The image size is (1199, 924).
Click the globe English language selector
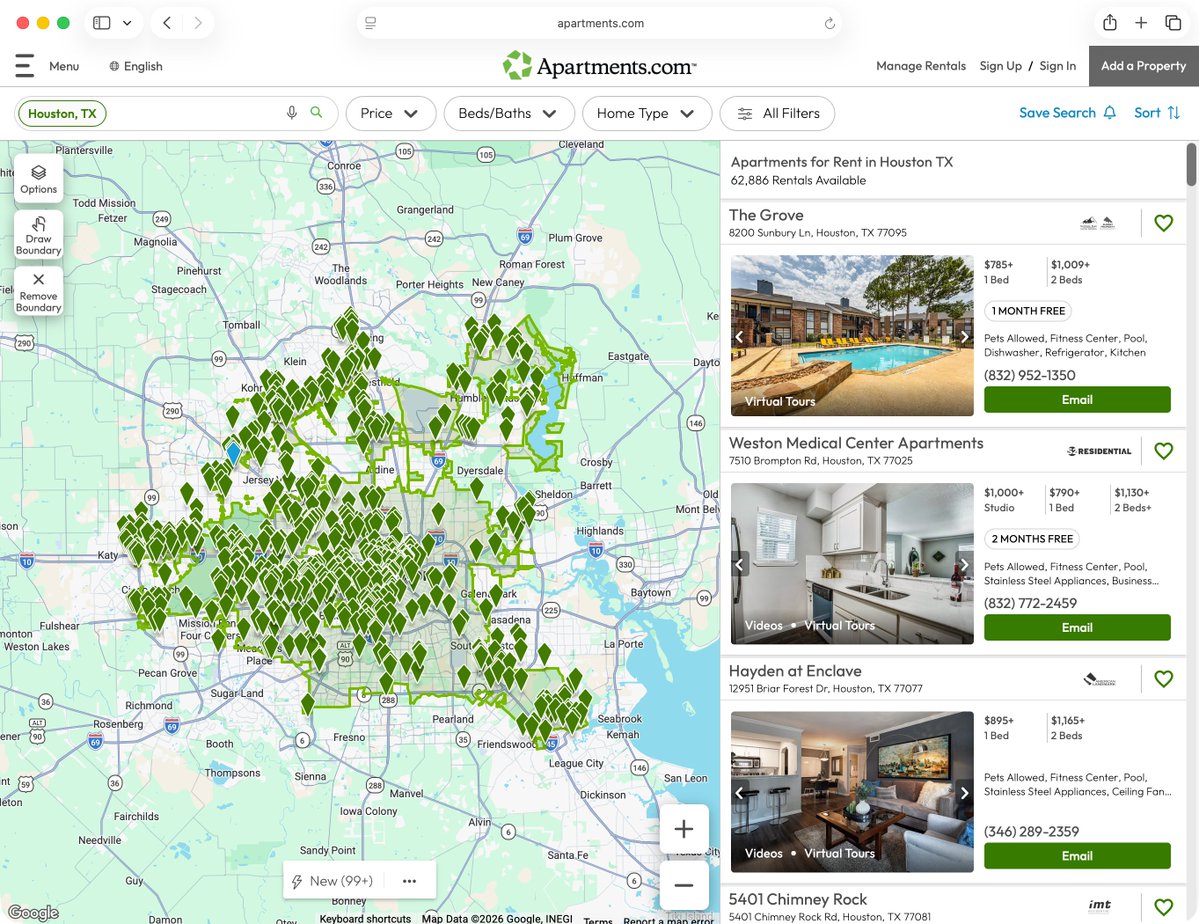[135, 67]
